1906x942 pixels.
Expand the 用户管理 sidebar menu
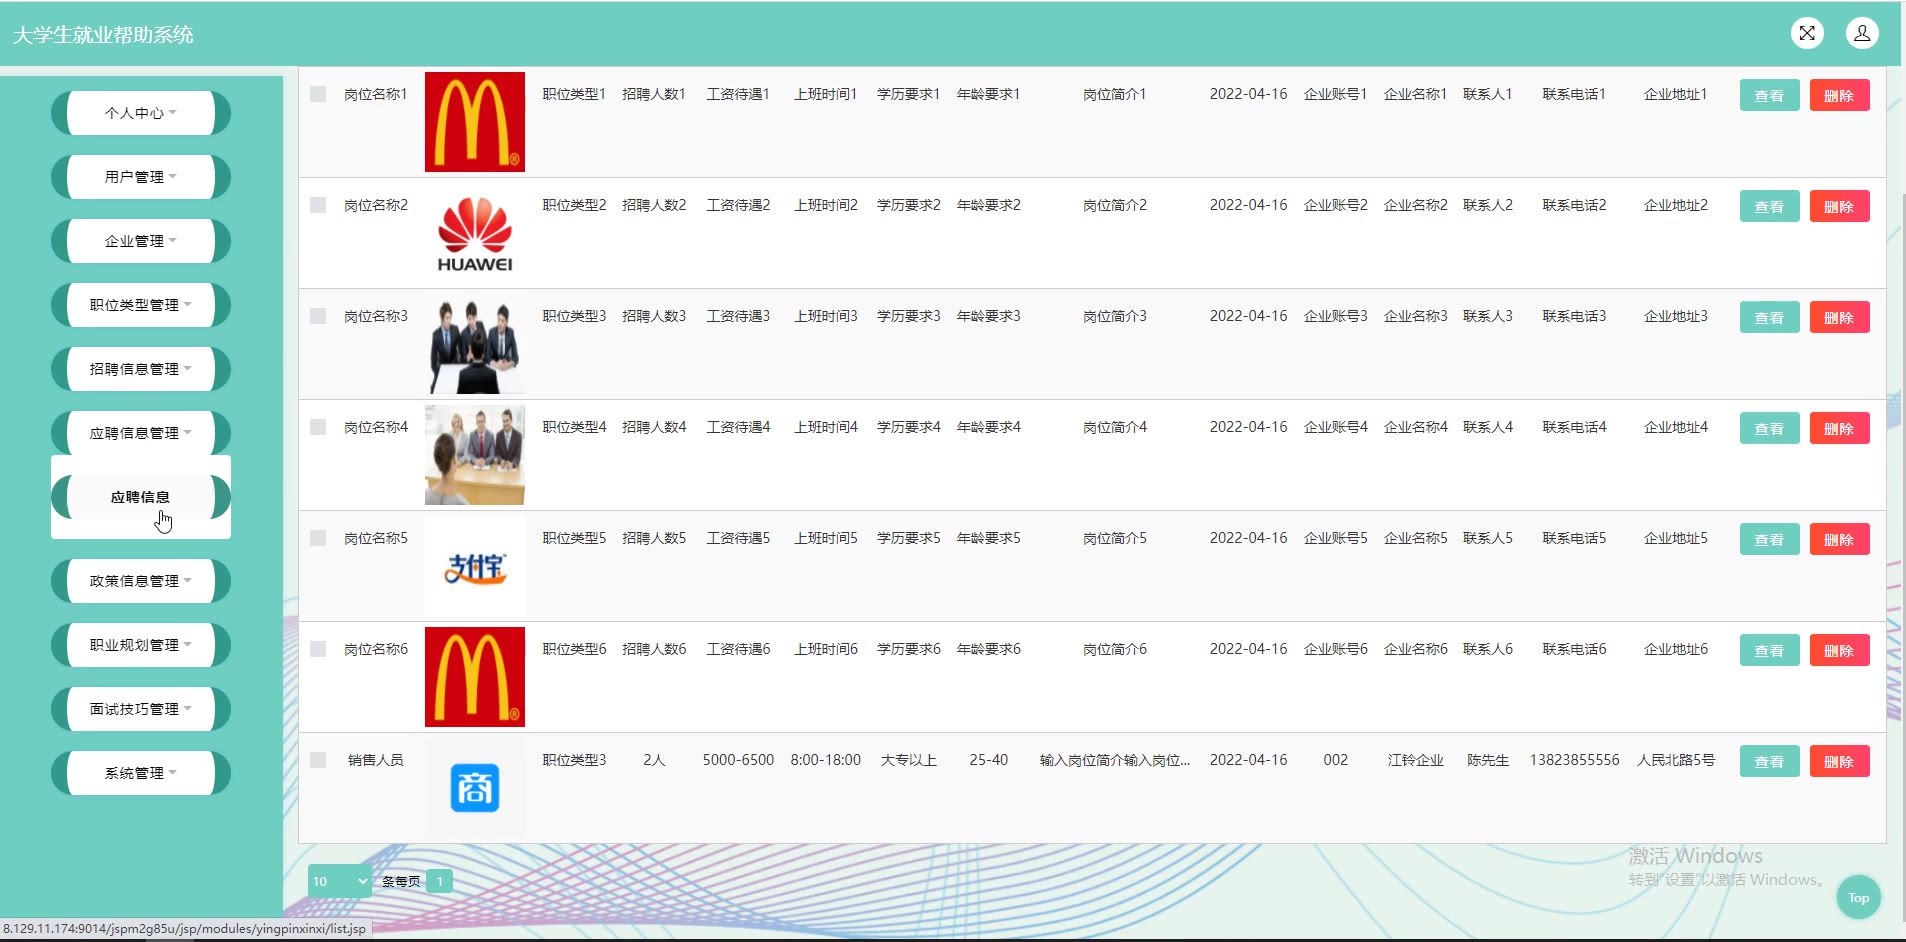tap(141, 177)
